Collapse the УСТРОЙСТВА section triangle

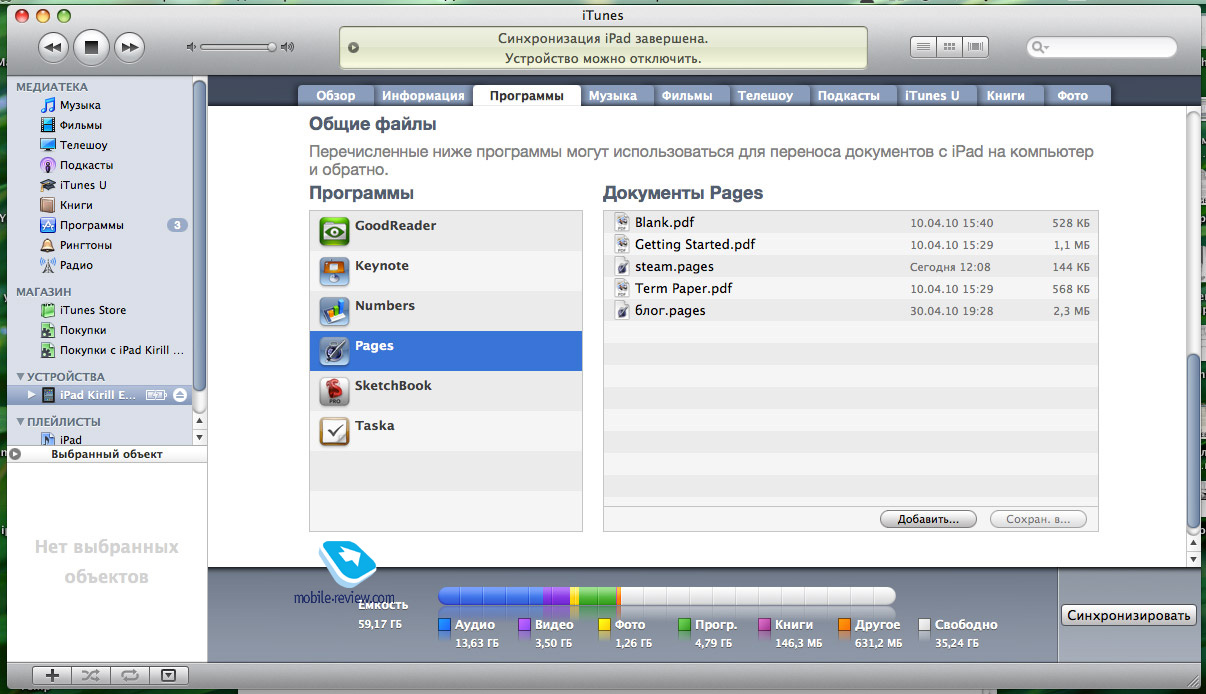point(22,377)
